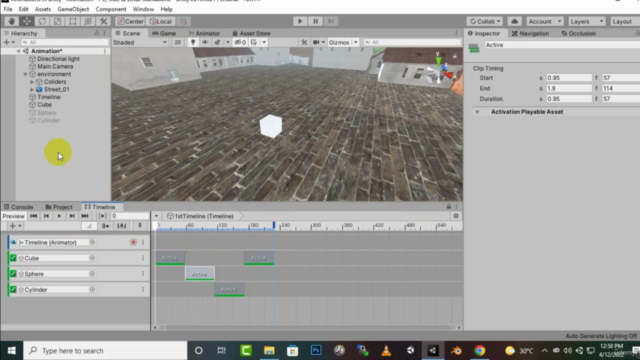Open the Component menu

pos(111,9)
